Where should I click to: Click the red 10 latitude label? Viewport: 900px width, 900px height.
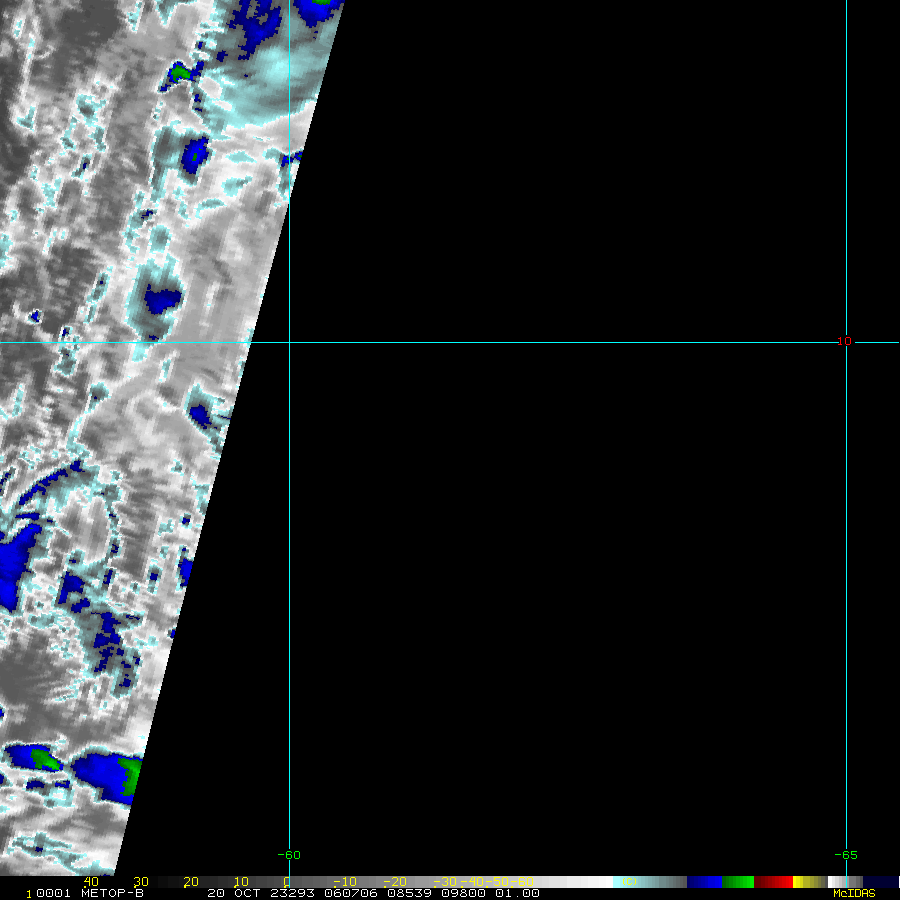click(x=844, y=341)
